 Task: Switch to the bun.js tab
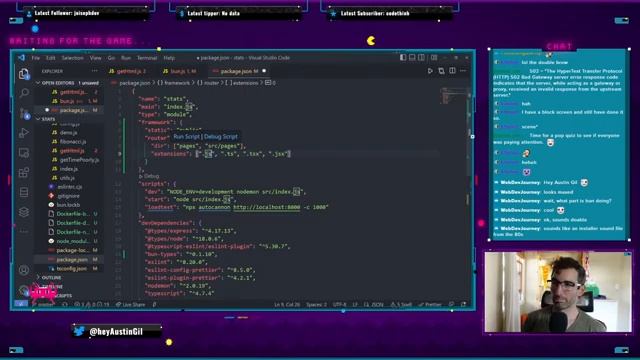(x=179, y=71)
